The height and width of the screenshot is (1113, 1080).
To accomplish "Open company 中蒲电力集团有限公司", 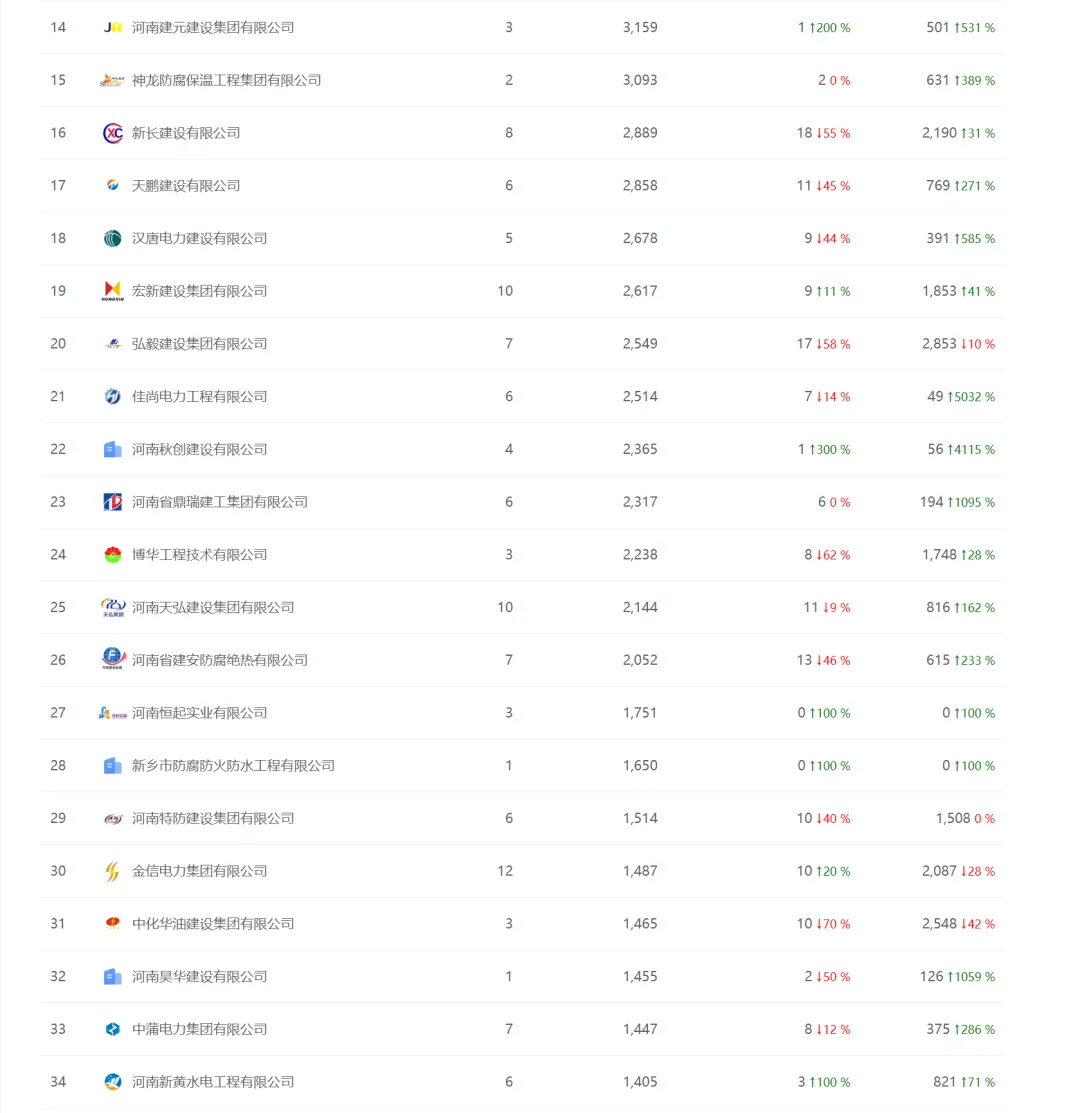I will pos(199,1029).
